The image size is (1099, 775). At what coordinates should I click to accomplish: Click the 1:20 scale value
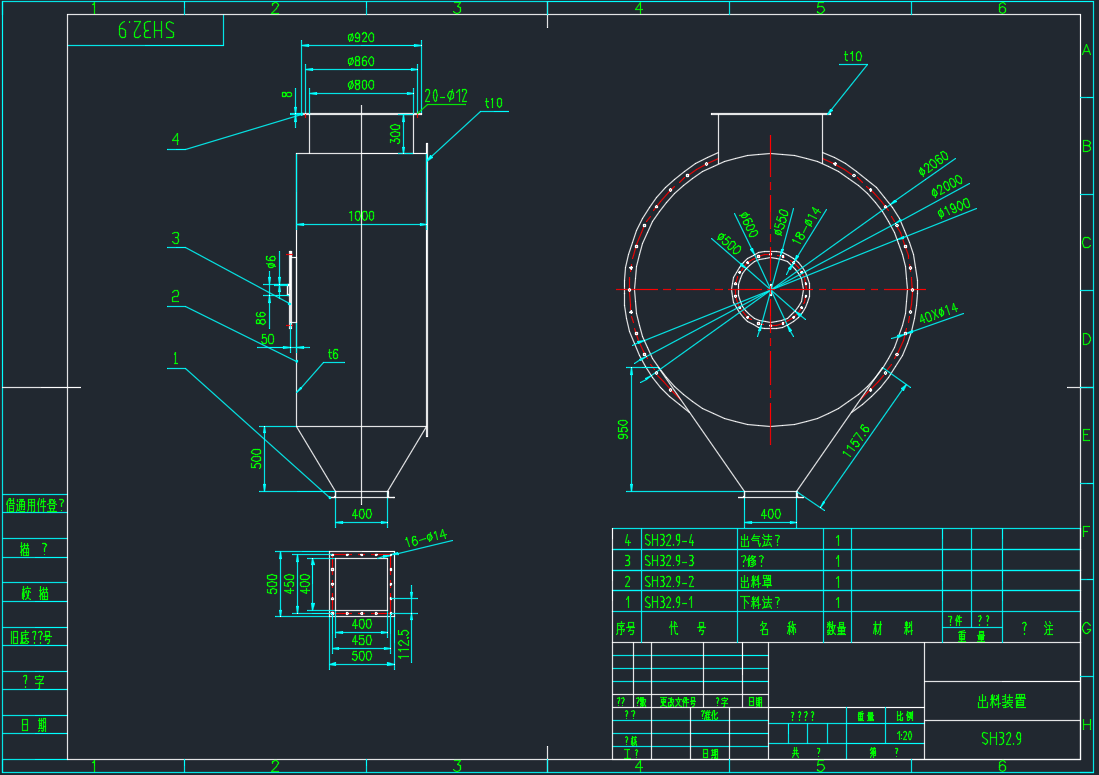(904, 736)
